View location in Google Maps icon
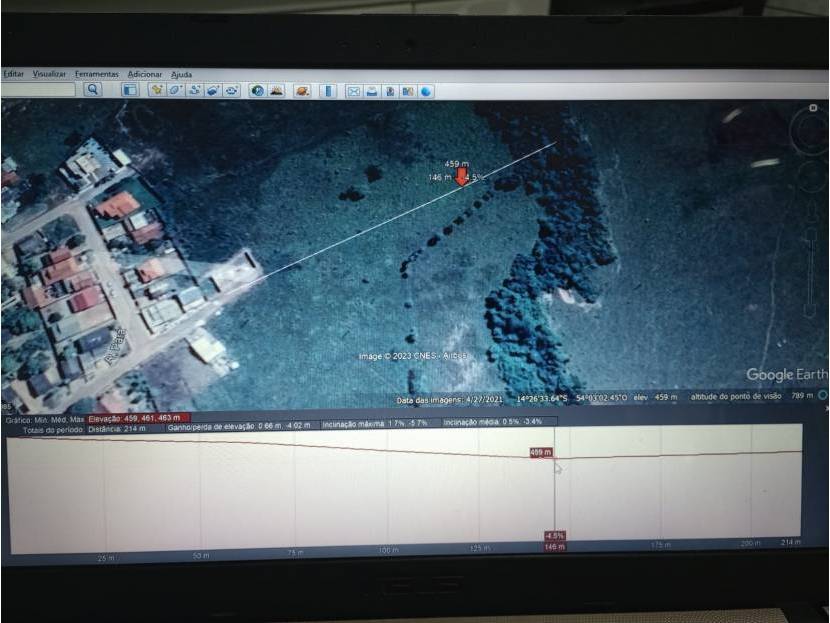Image resolution: width=830 pixels, height=623 pixels. click(408, 92)
